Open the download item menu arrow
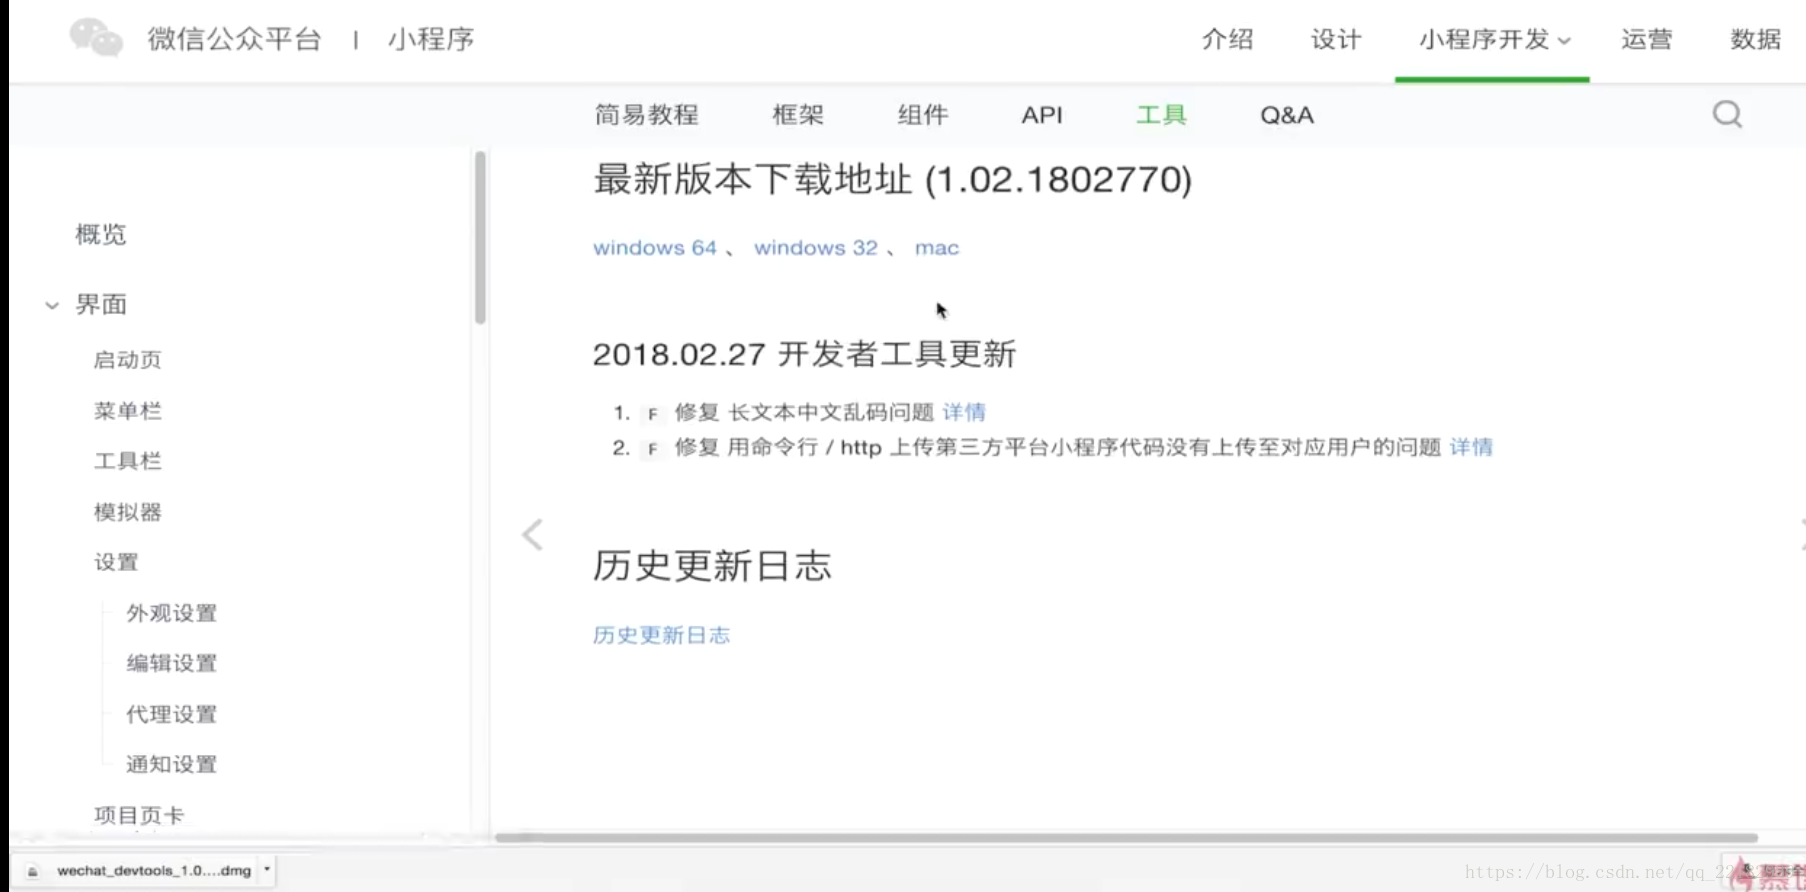1806x892 pixels. tap(267, 870)
